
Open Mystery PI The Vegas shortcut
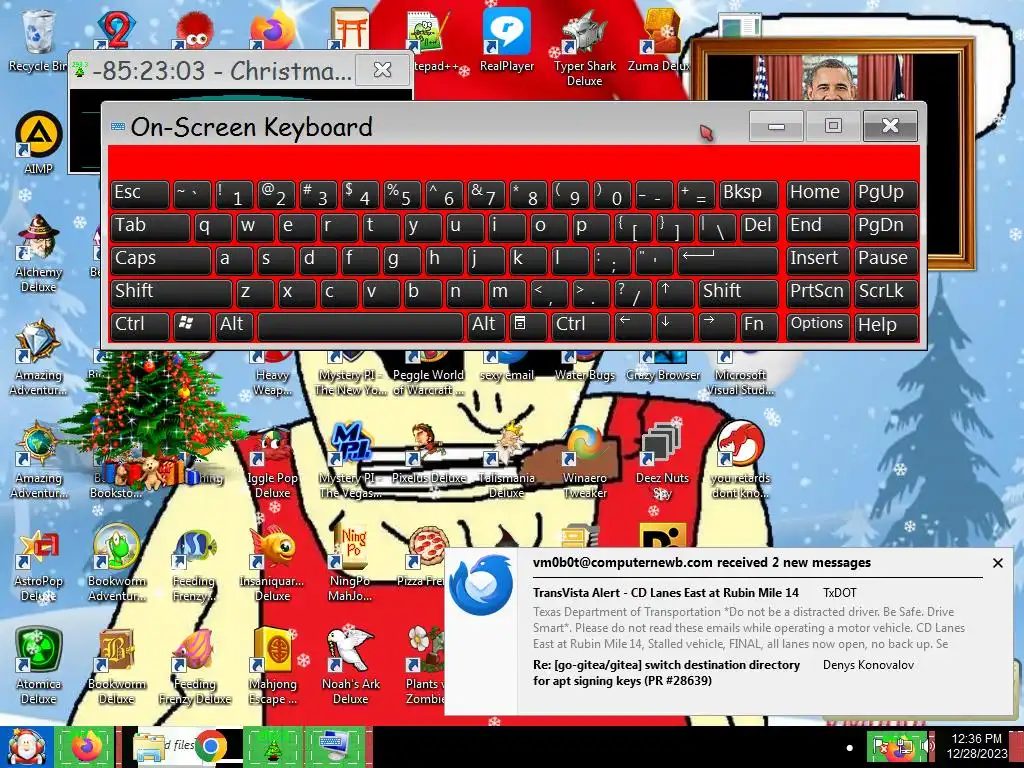click(350, 462)
